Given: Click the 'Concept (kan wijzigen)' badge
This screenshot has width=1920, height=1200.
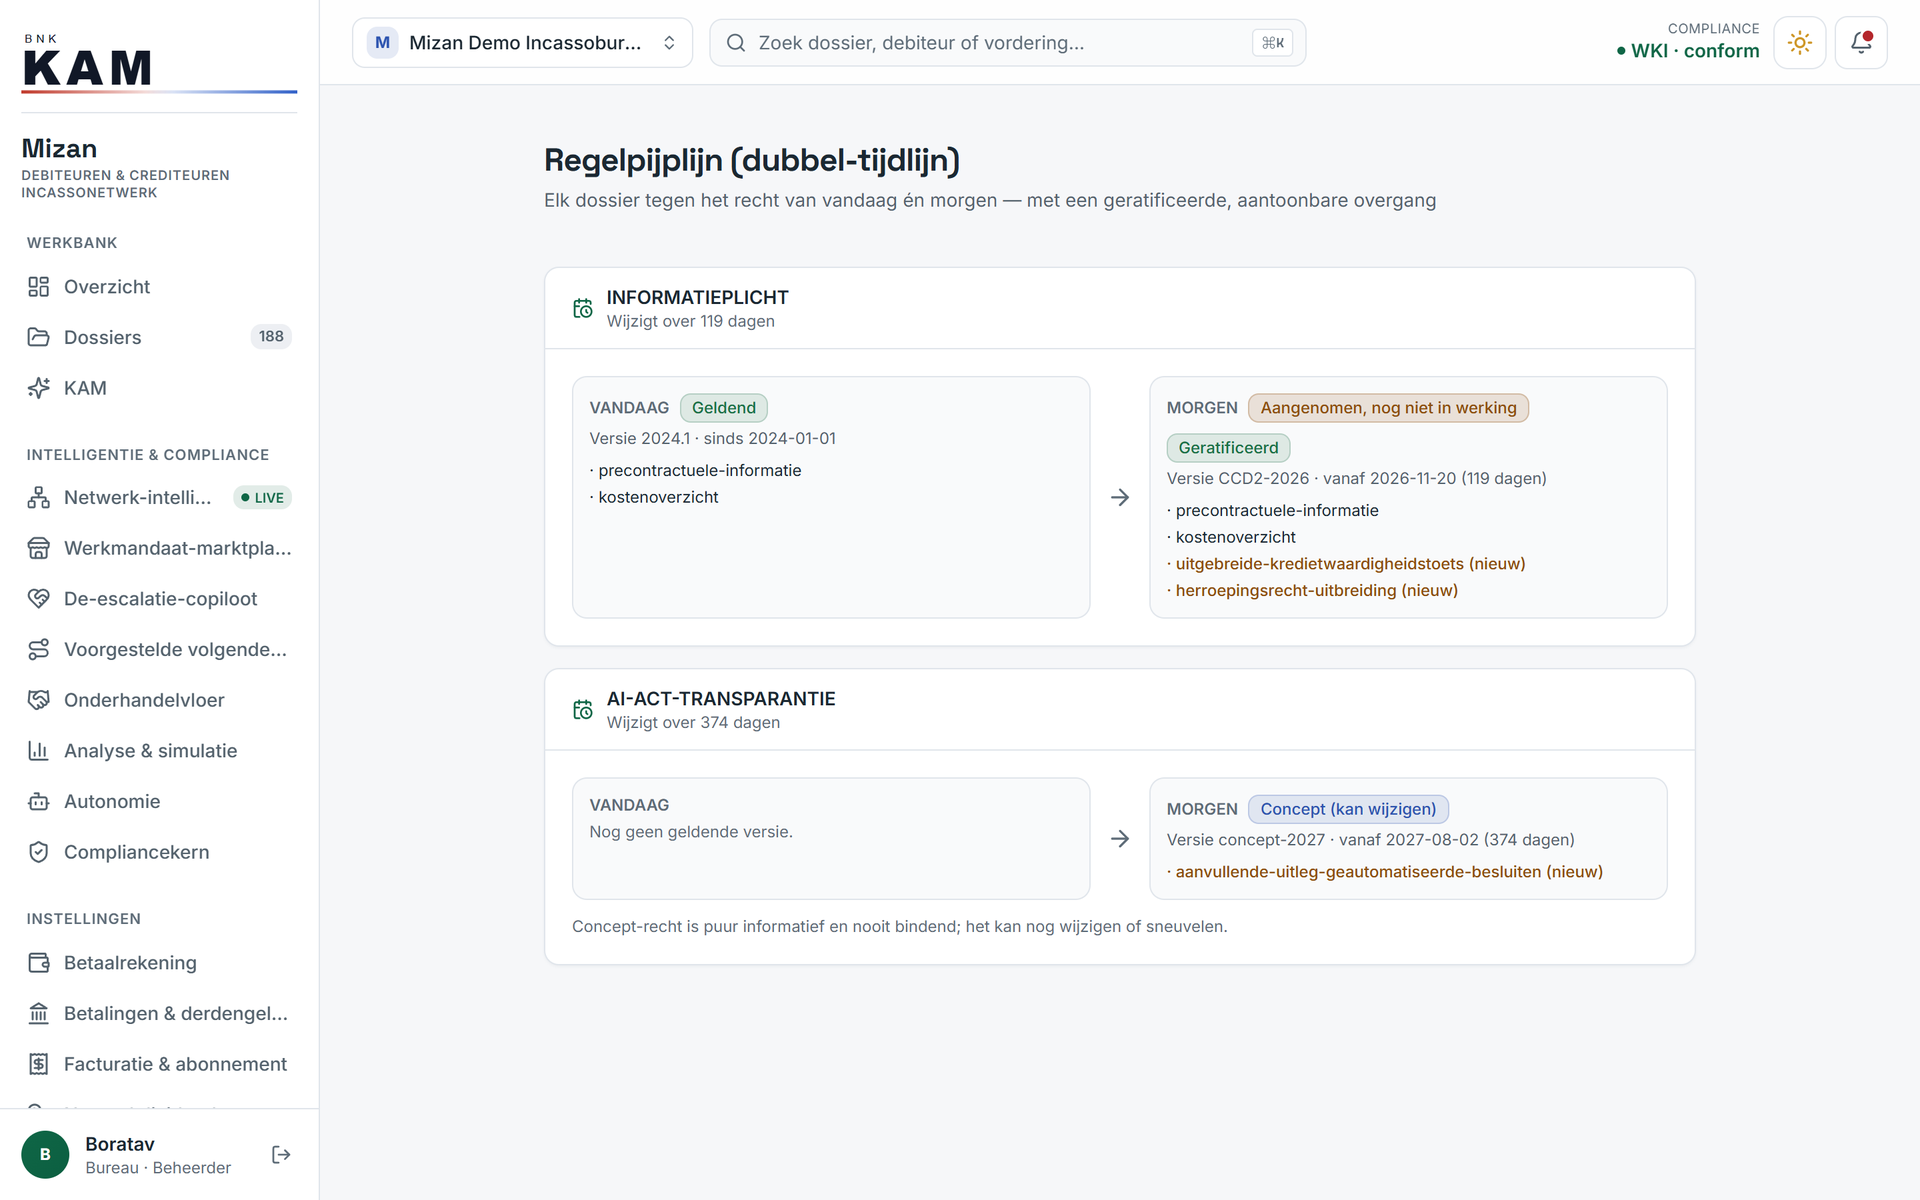Looking at the screenshot, I should [x=1348, y=809].
